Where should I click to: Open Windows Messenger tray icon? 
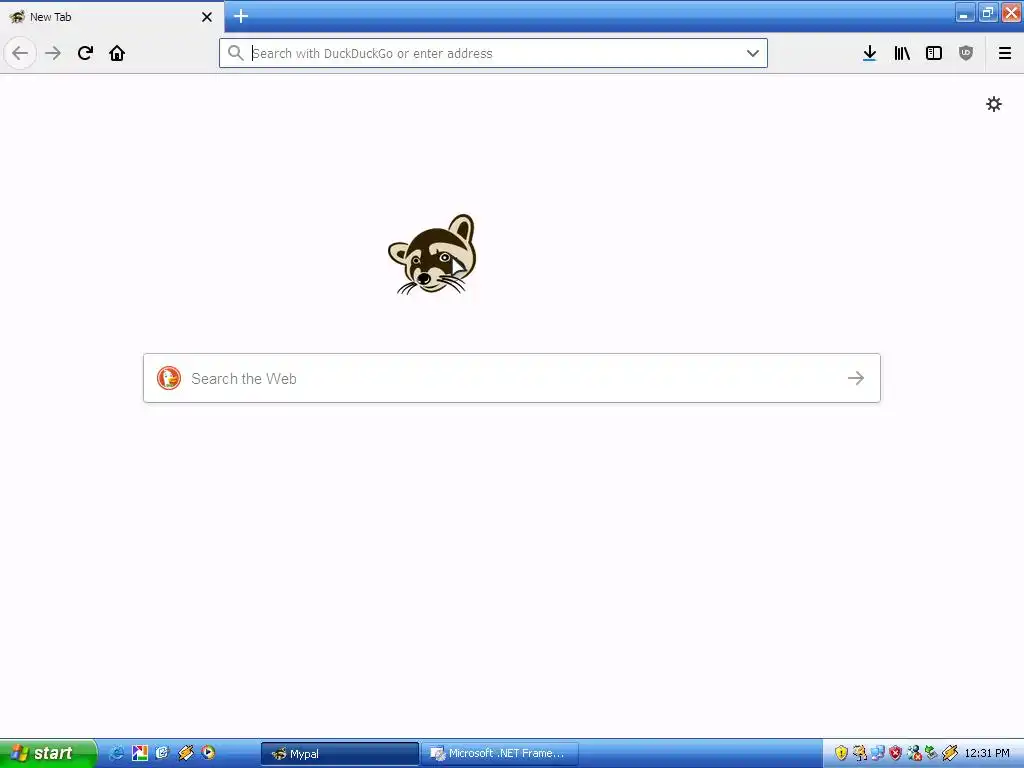(x=914, y=753)
